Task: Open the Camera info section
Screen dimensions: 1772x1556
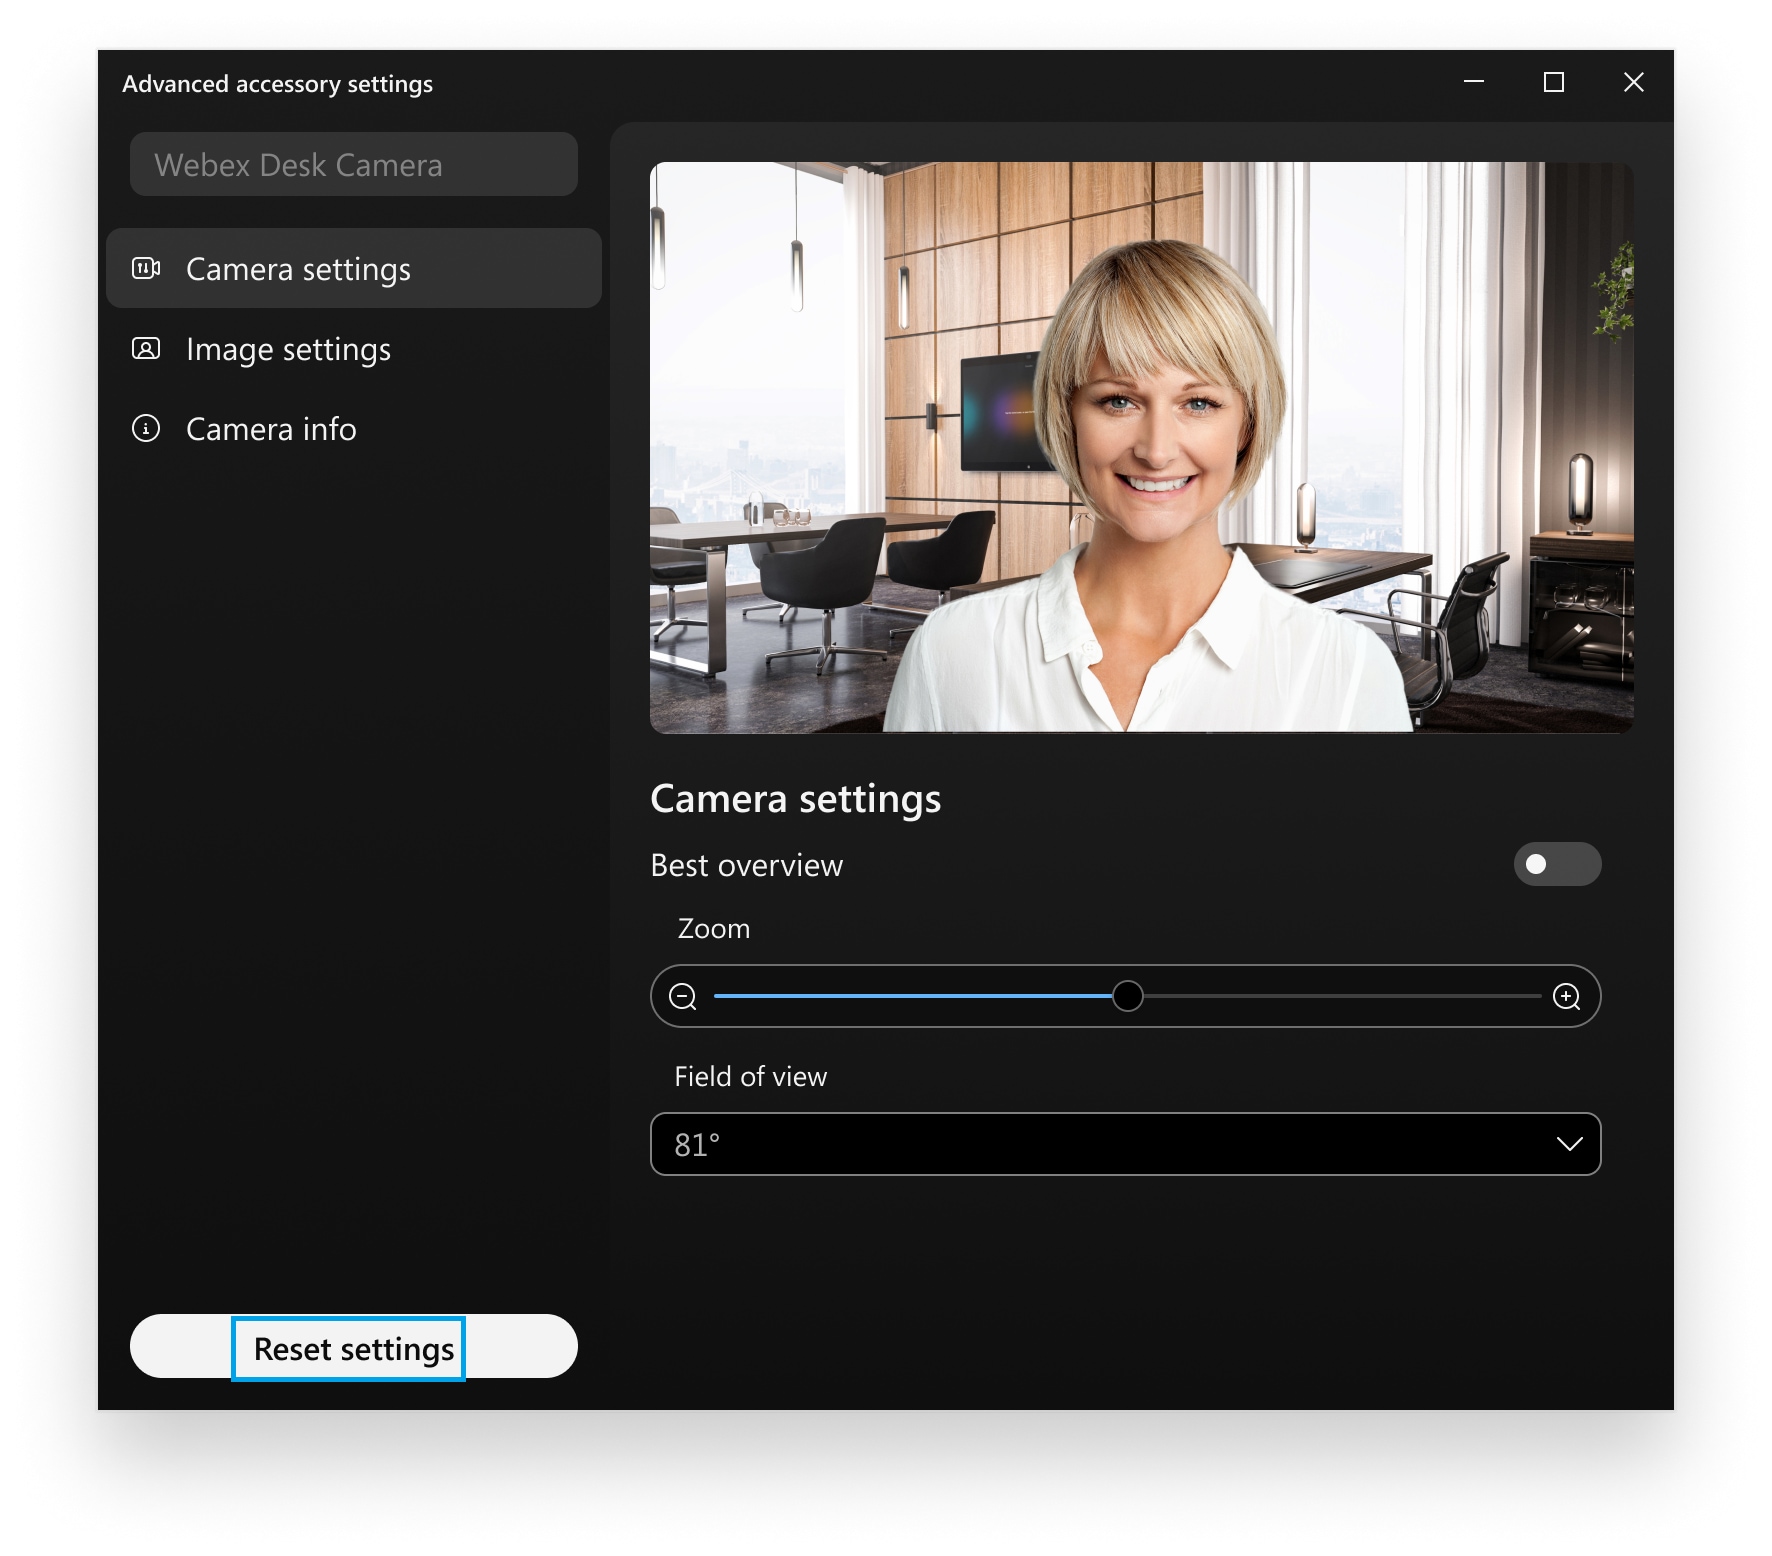Action: coord(270,428)
